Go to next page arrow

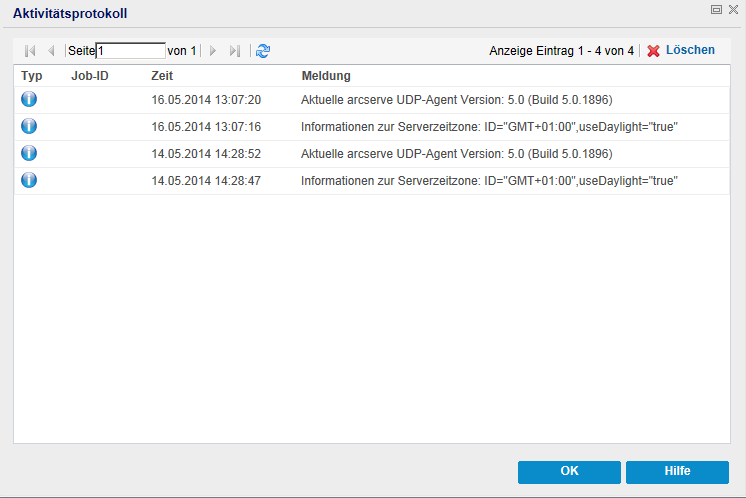click(x=212, y=51)
